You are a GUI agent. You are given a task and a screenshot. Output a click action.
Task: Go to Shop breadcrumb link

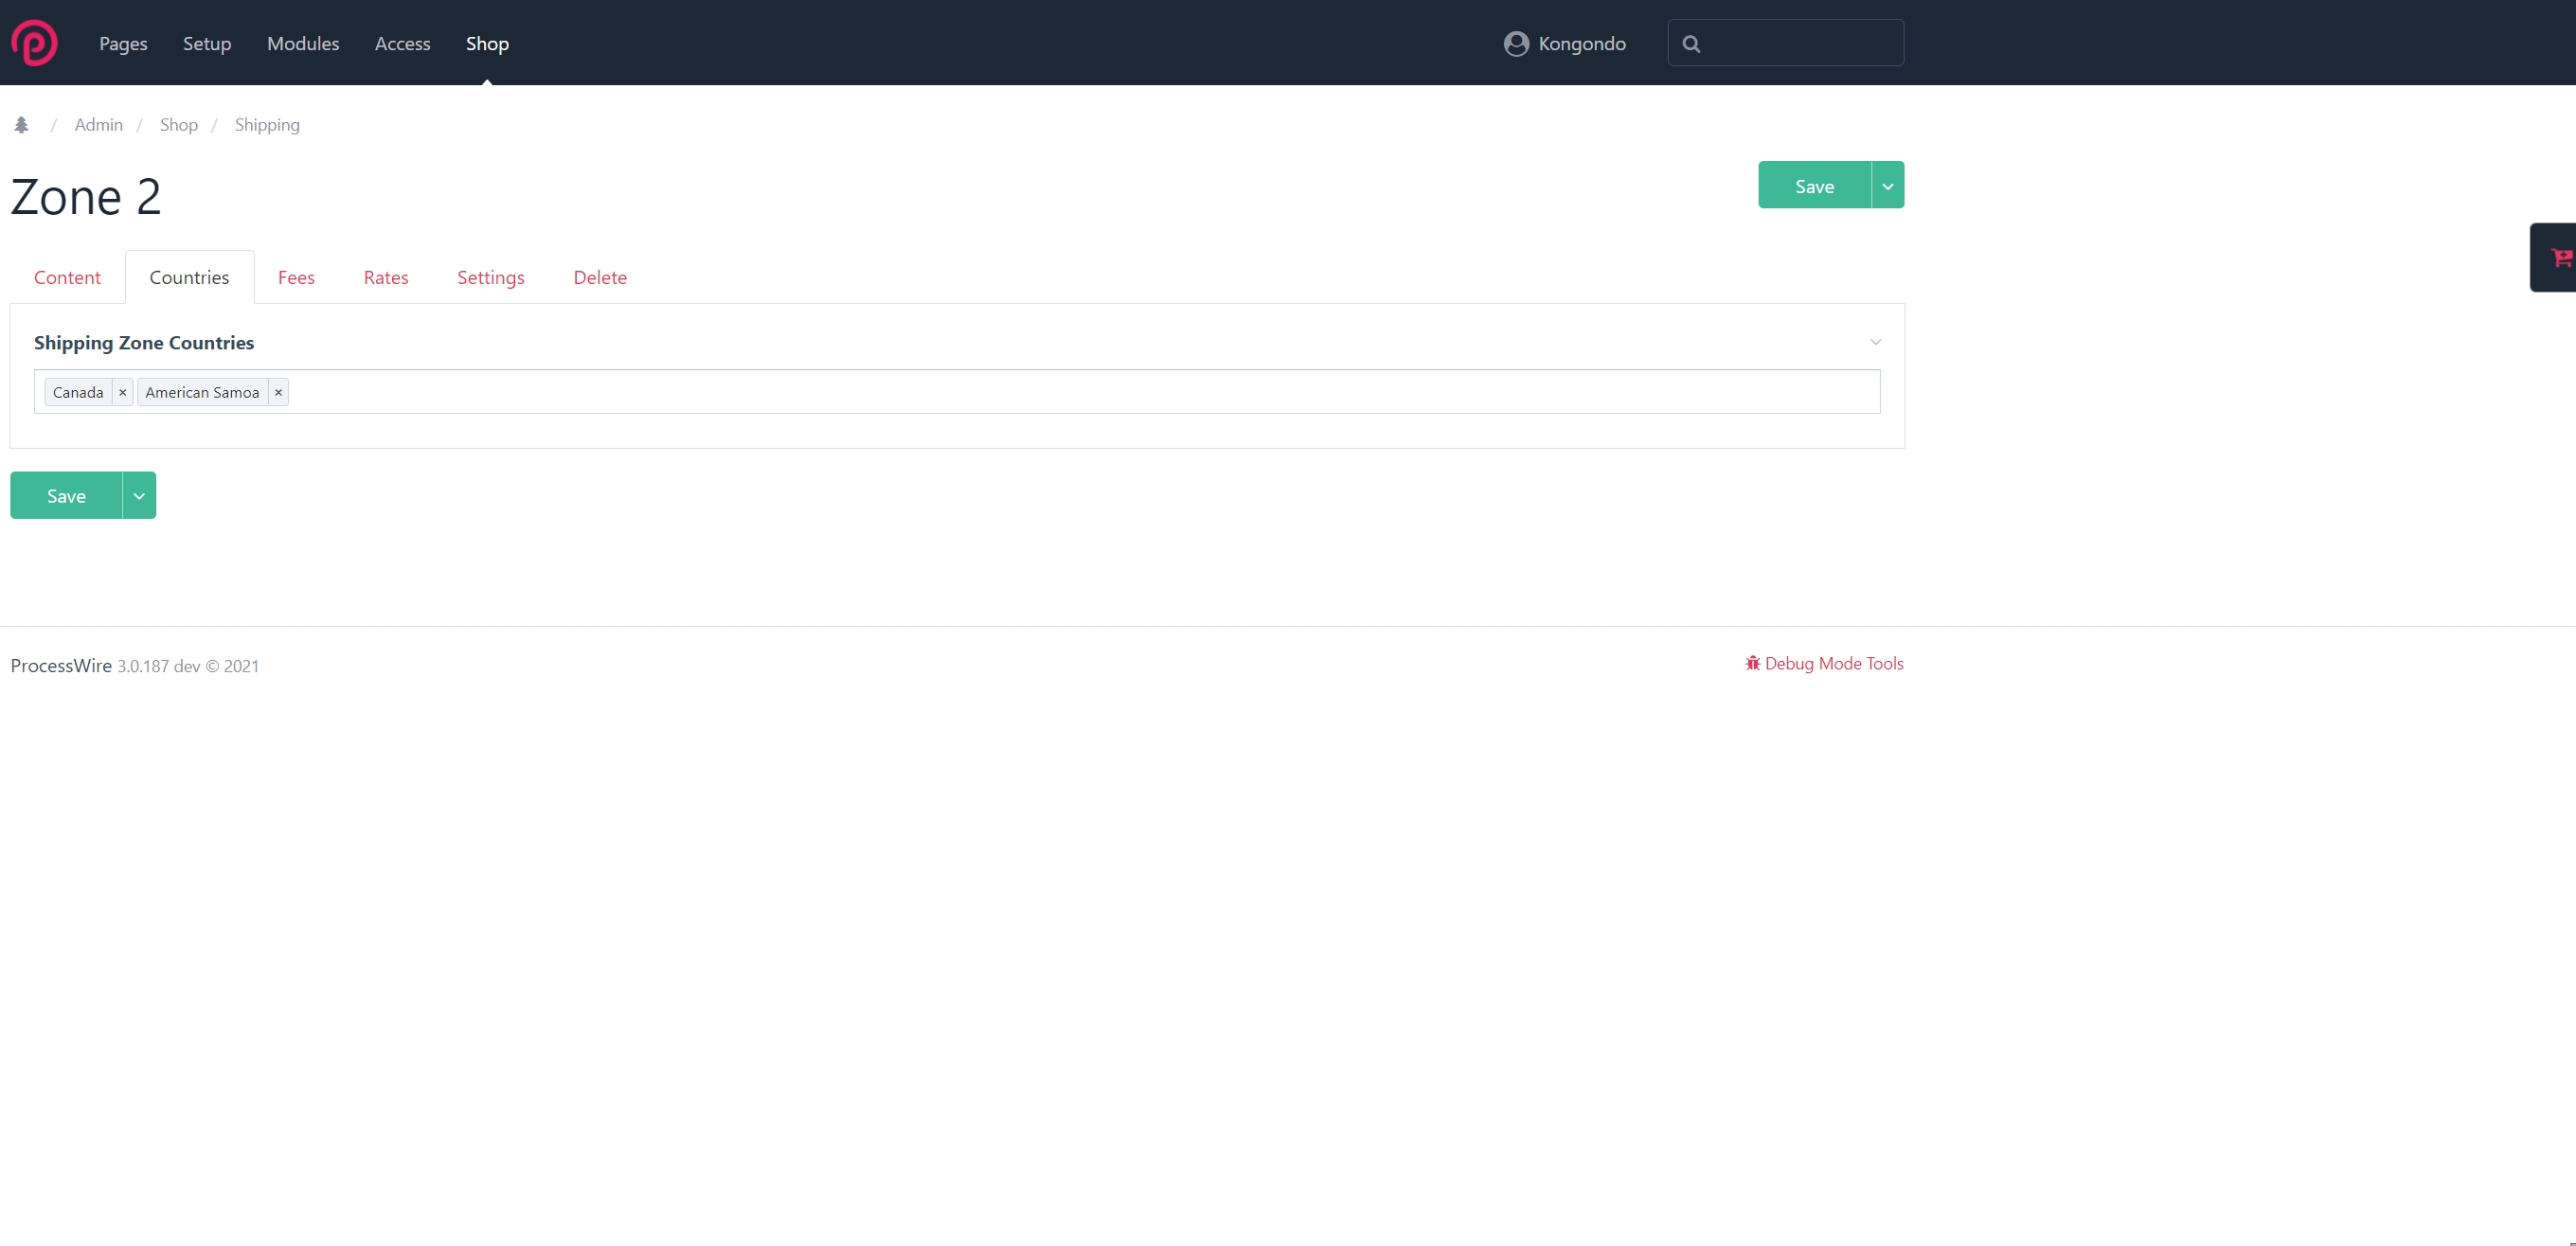[x=179, y=124]
